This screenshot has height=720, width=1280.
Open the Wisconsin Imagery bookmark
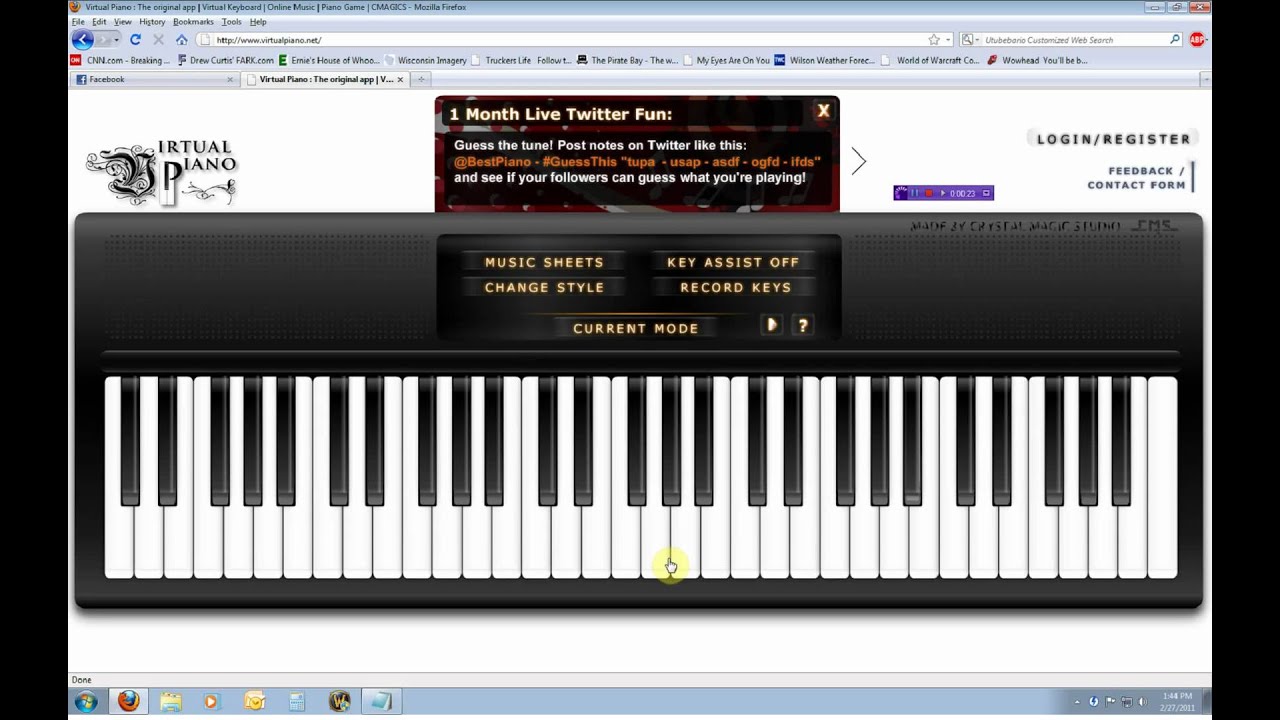(426, 60)
